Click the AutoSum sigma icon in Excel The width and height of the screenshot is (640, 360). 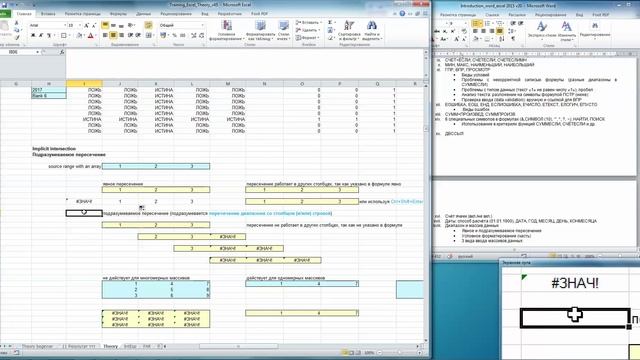click(330, 22)
